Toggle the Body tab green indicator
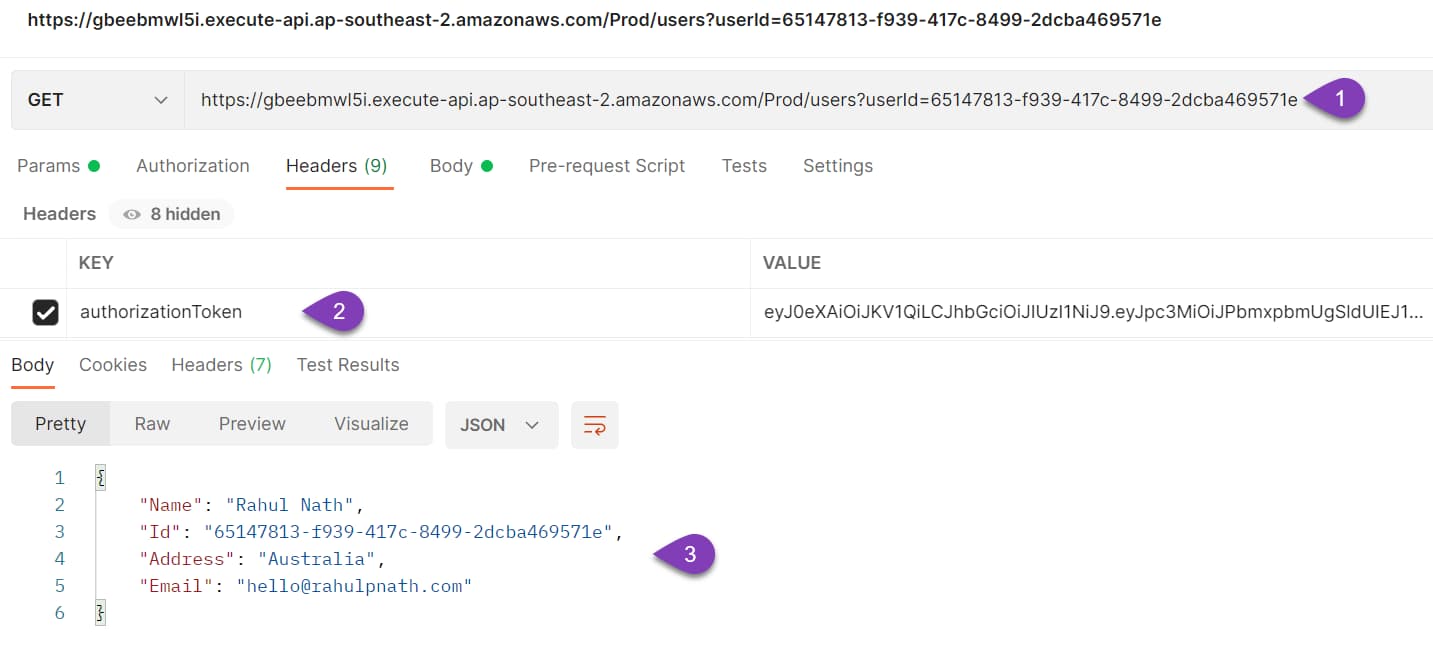1433x647 pixels. pos(488,165)
